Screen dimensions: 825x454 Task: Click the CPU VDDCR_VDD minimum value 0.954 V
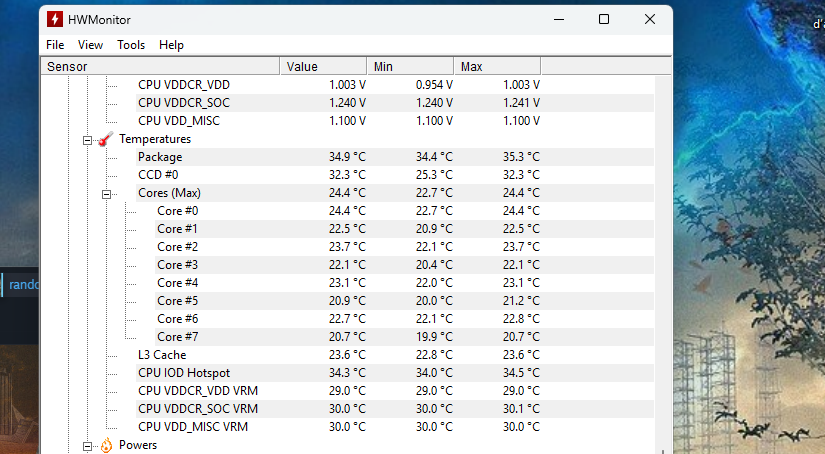[434, 85]
